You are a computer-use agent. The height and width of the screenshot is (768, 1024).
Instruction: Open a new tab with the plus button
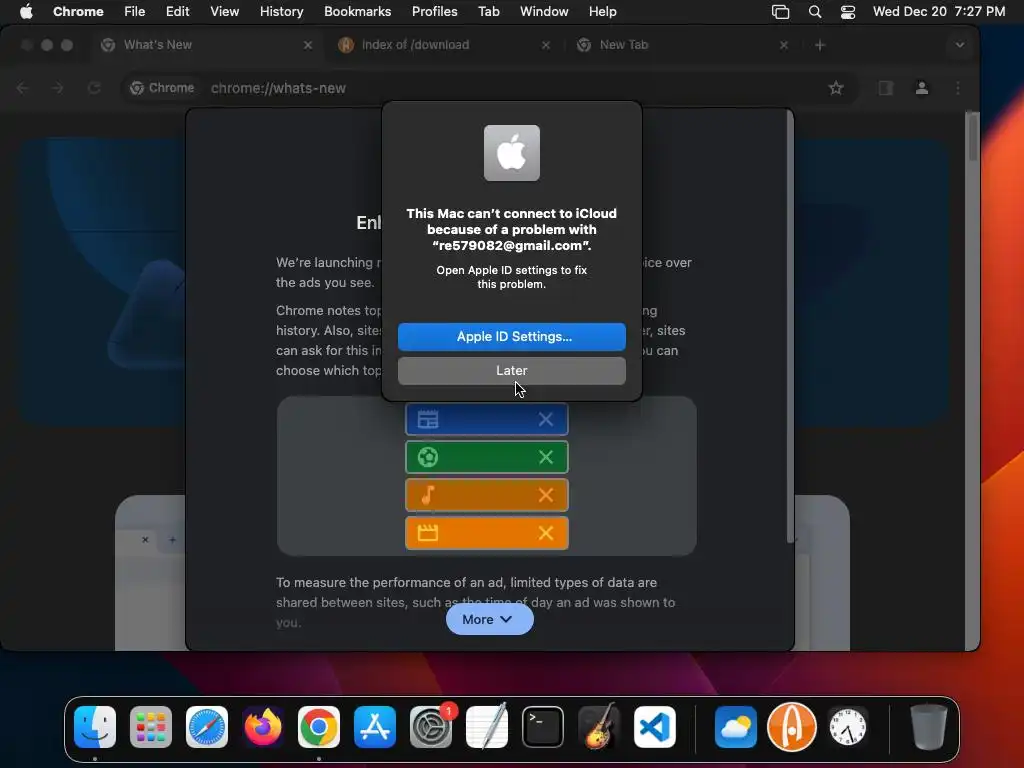pyautogui.click(x=820, y=45)
